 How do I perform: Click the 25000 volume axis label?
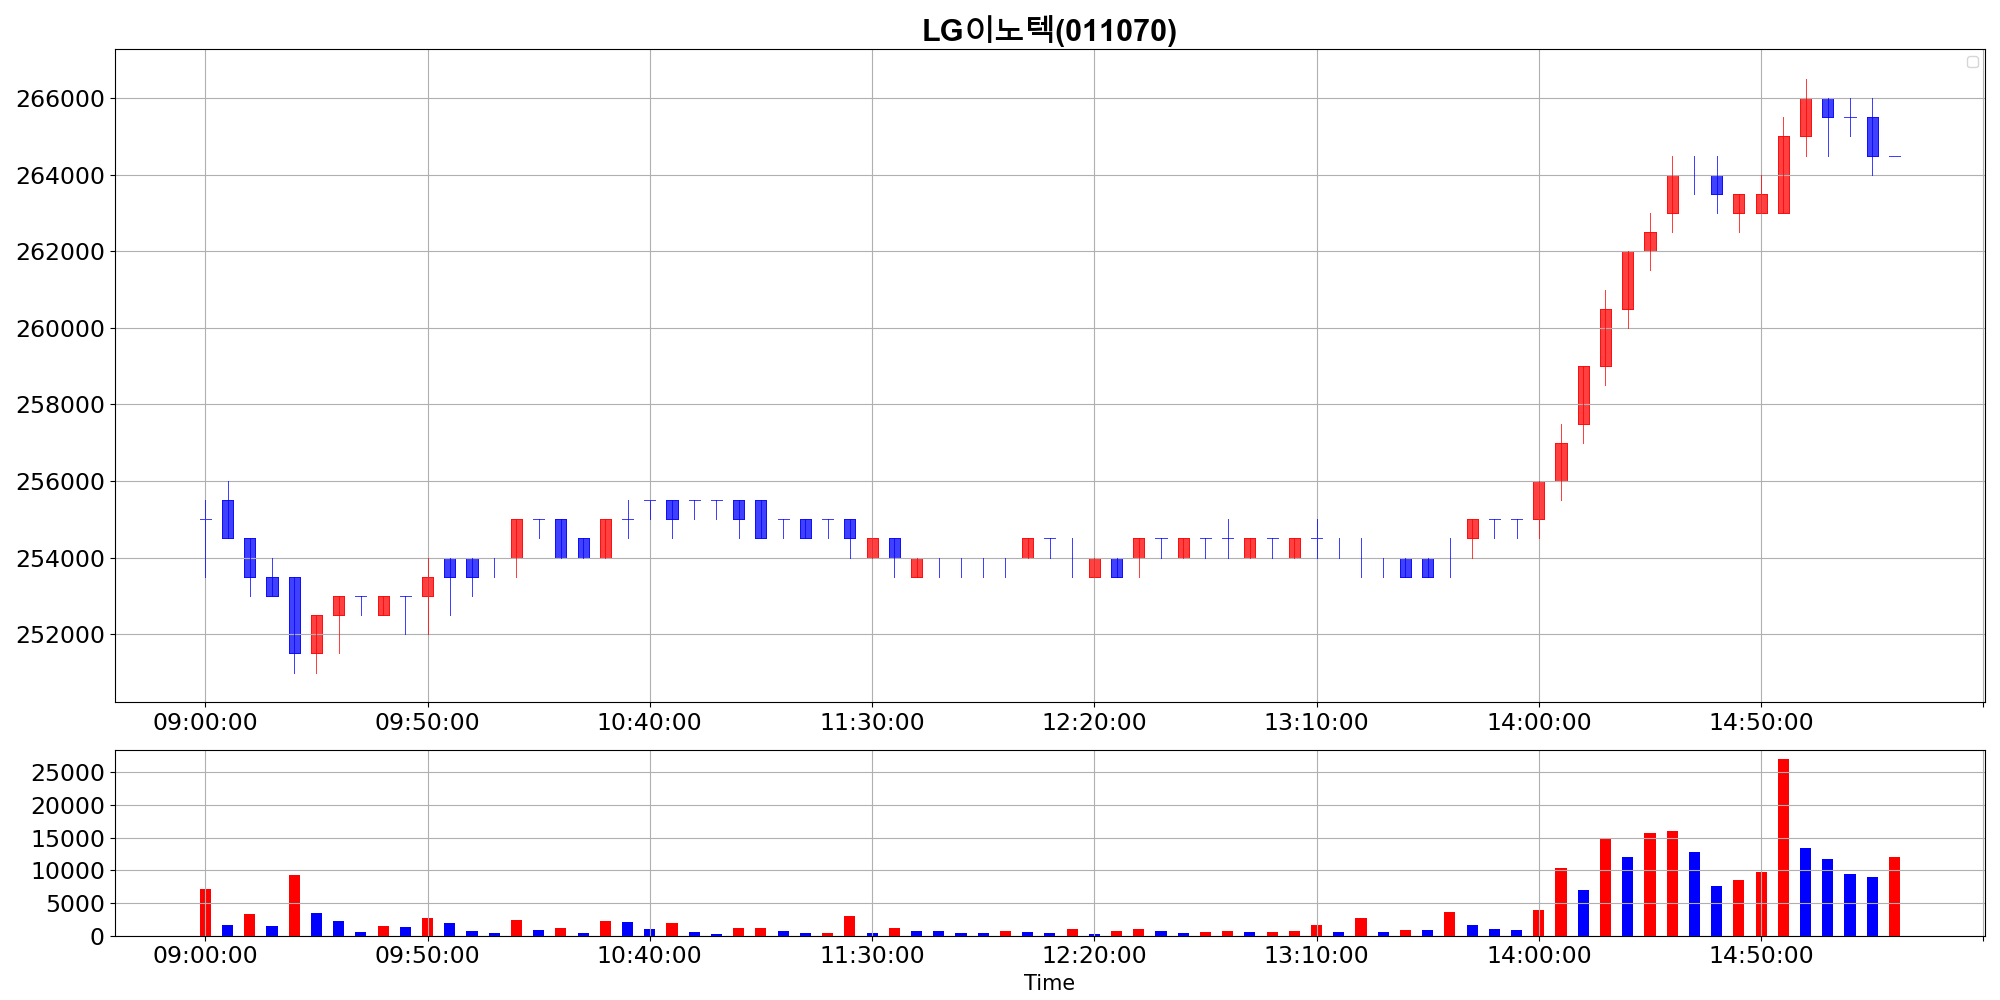69,773
